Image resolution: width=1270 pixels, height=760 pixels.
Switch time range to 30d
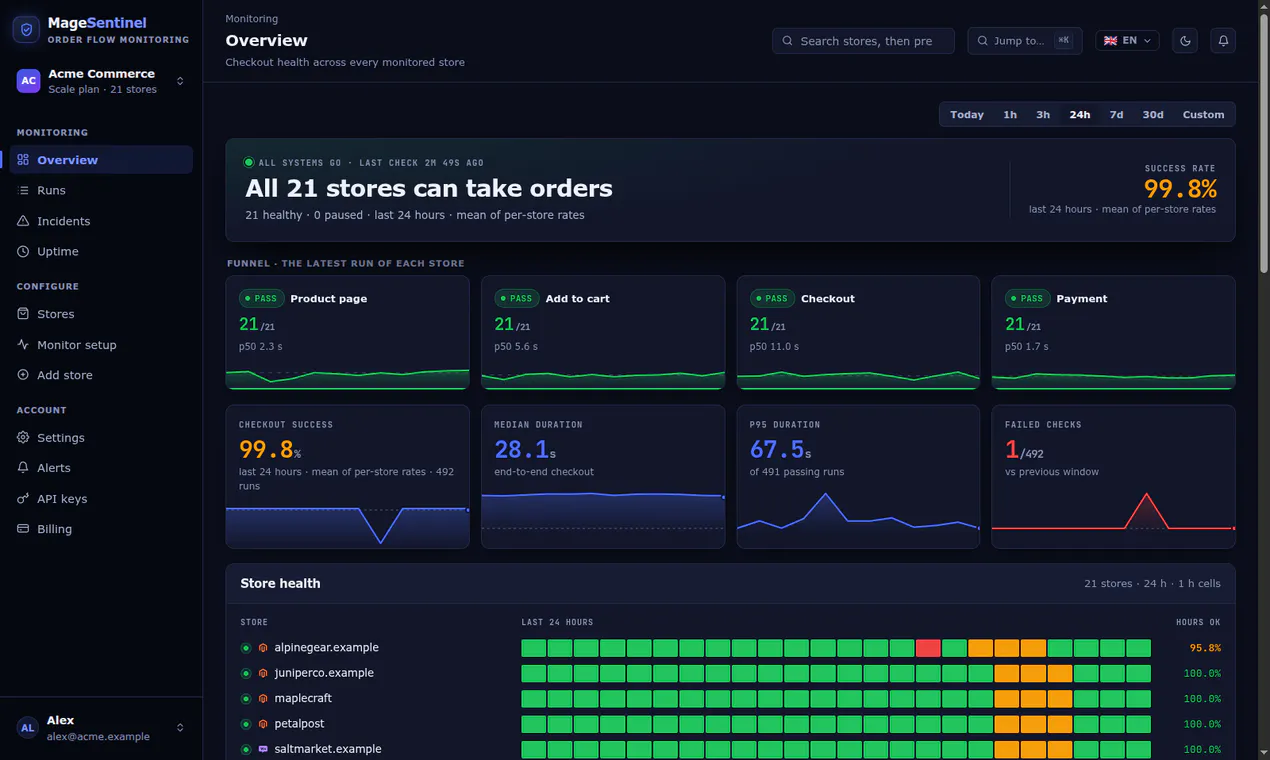(1153, 115)
